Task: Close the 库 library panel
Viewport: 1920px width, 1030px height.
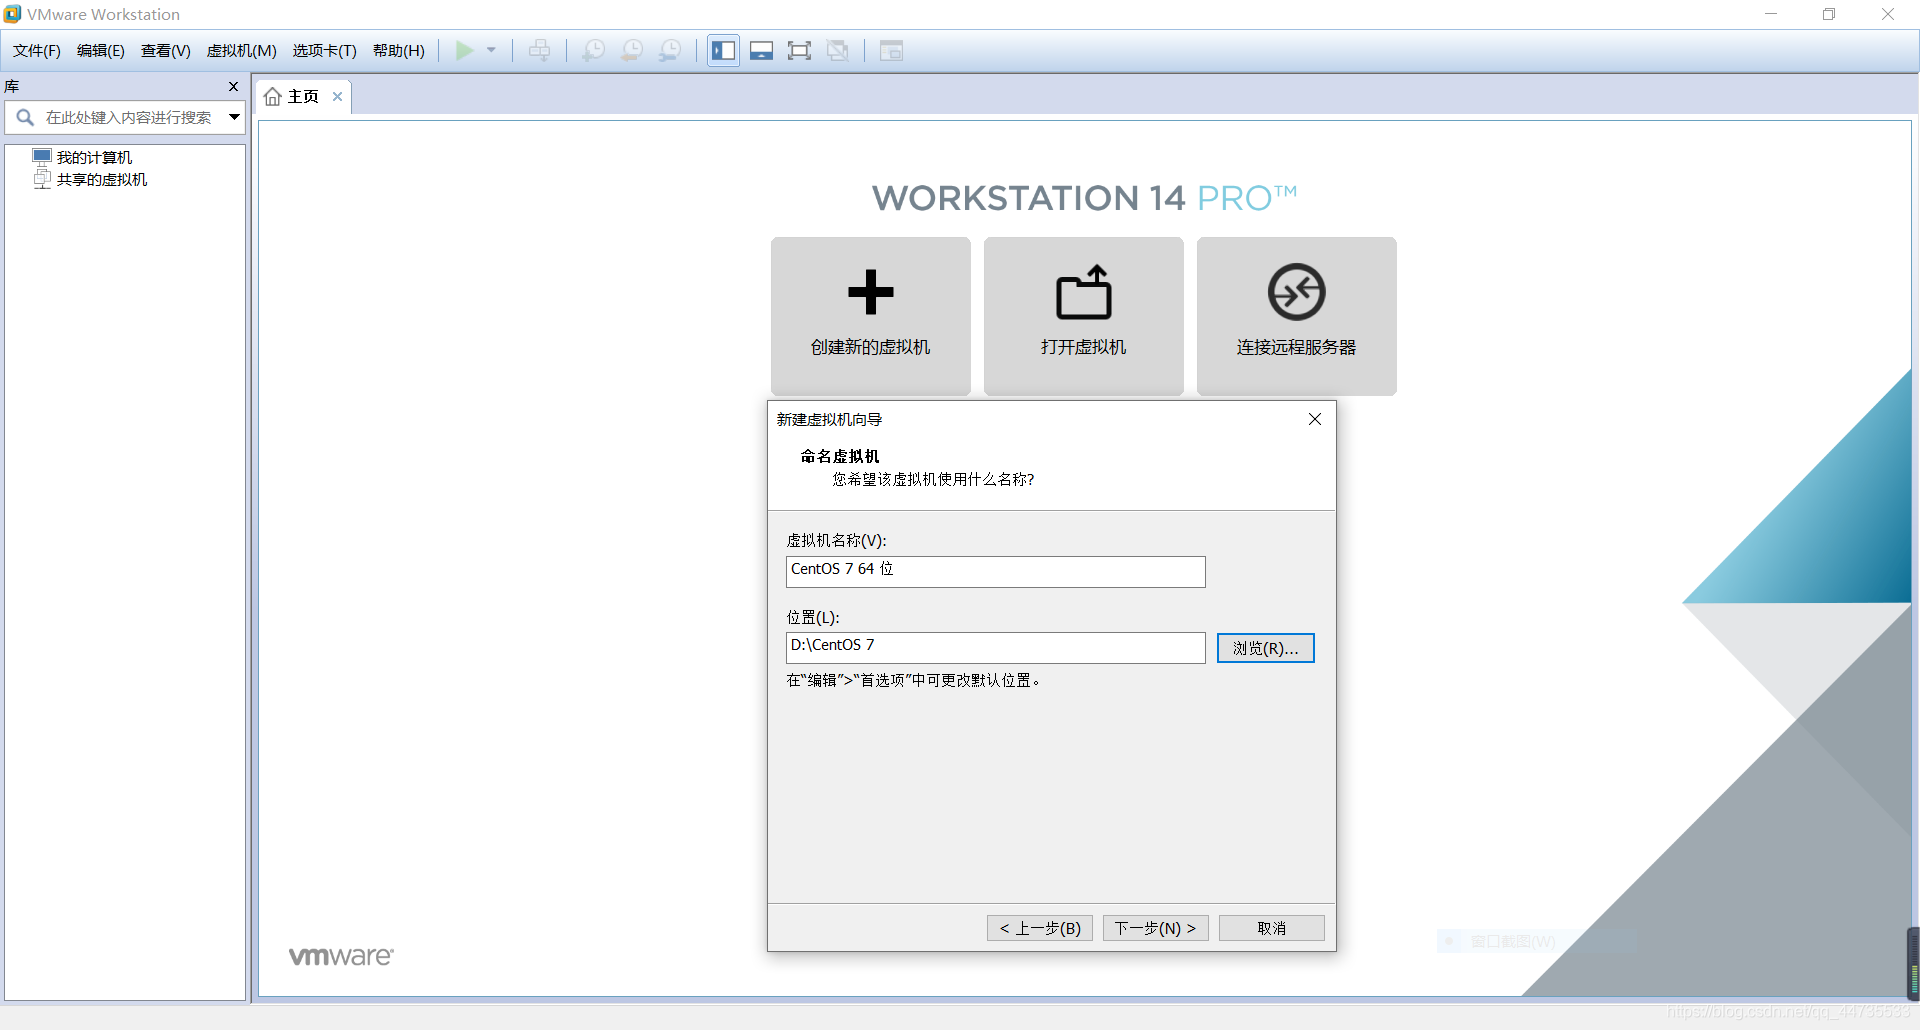Action: [233, 87]
